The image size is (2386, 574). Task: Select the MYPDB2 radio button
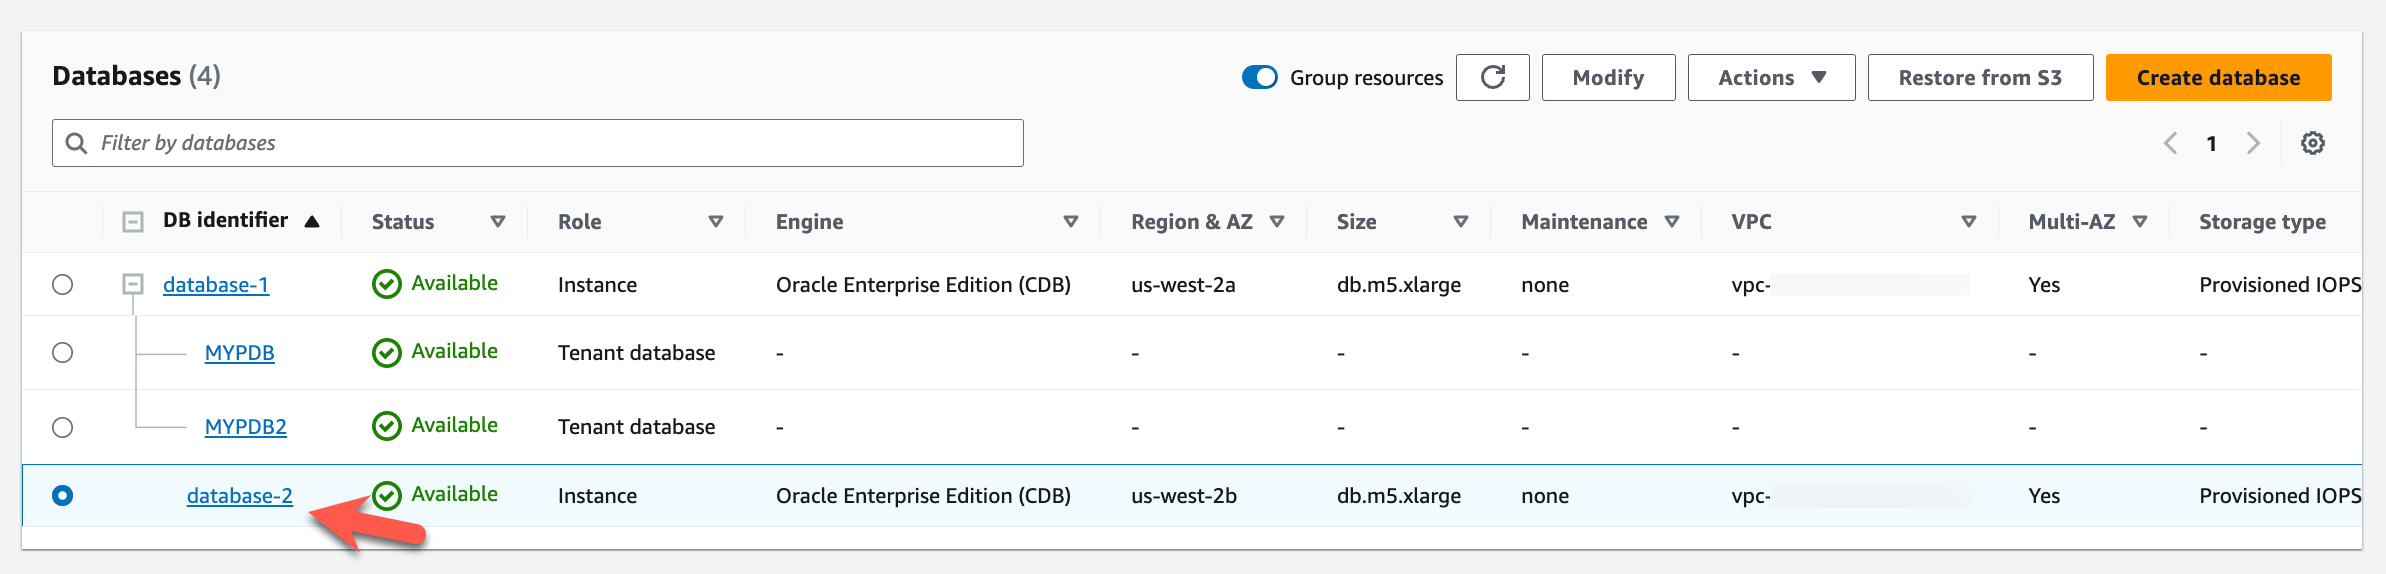[63, 428]
